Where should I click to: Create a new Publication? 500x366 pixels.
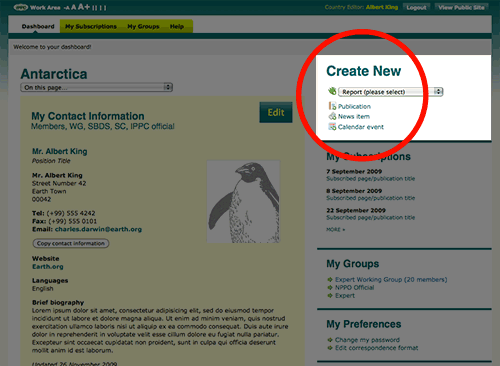click(x=354, y=106)
